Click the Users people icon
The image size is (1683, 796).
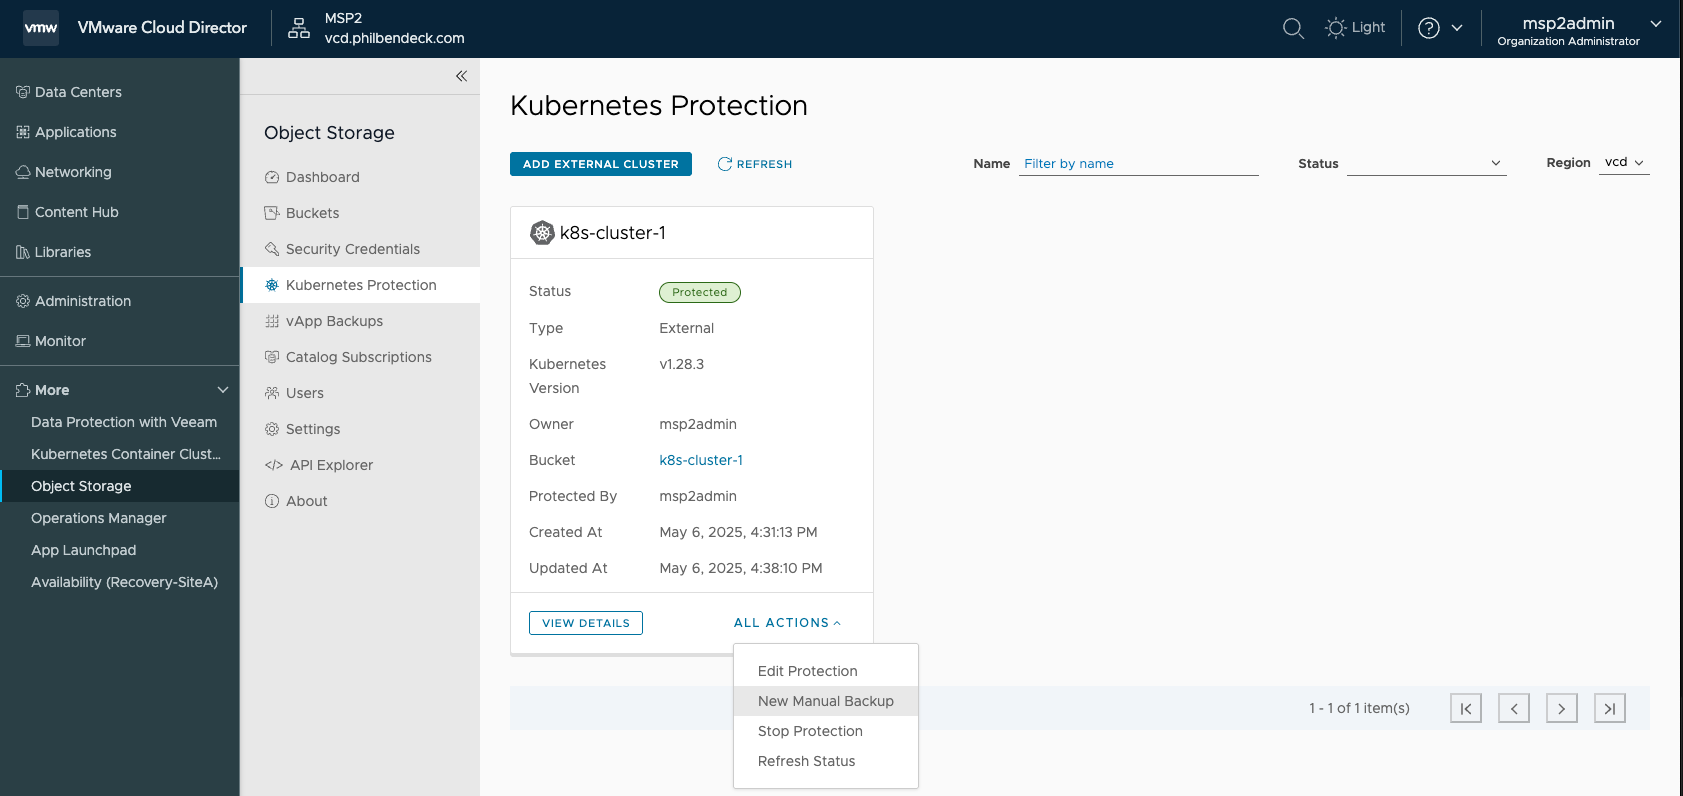coord(272,393)
